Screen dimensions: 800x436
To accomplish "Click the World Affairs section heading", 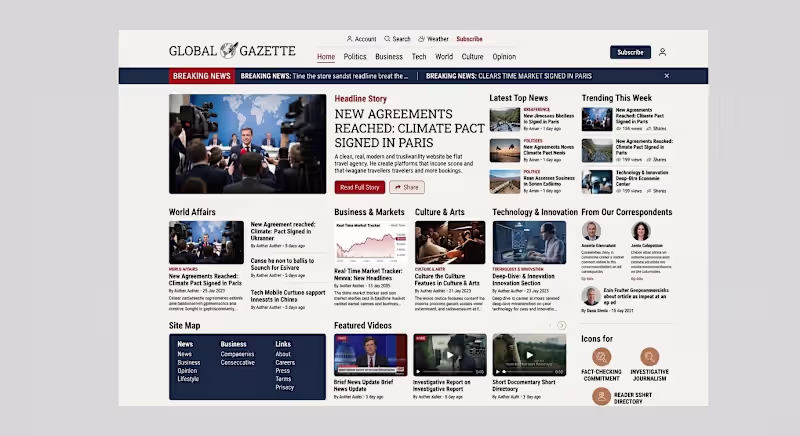I will [192, 212].
